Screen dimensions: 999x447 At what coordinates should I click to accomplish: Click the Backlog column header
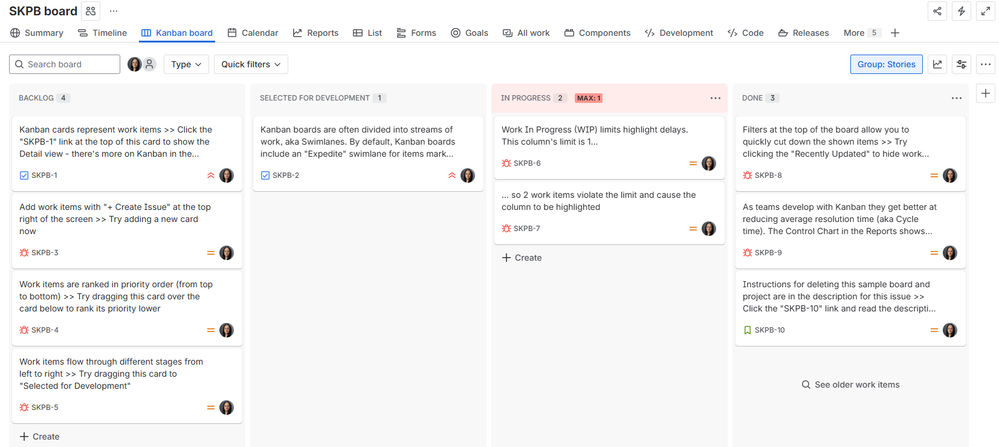pos(36,98)
